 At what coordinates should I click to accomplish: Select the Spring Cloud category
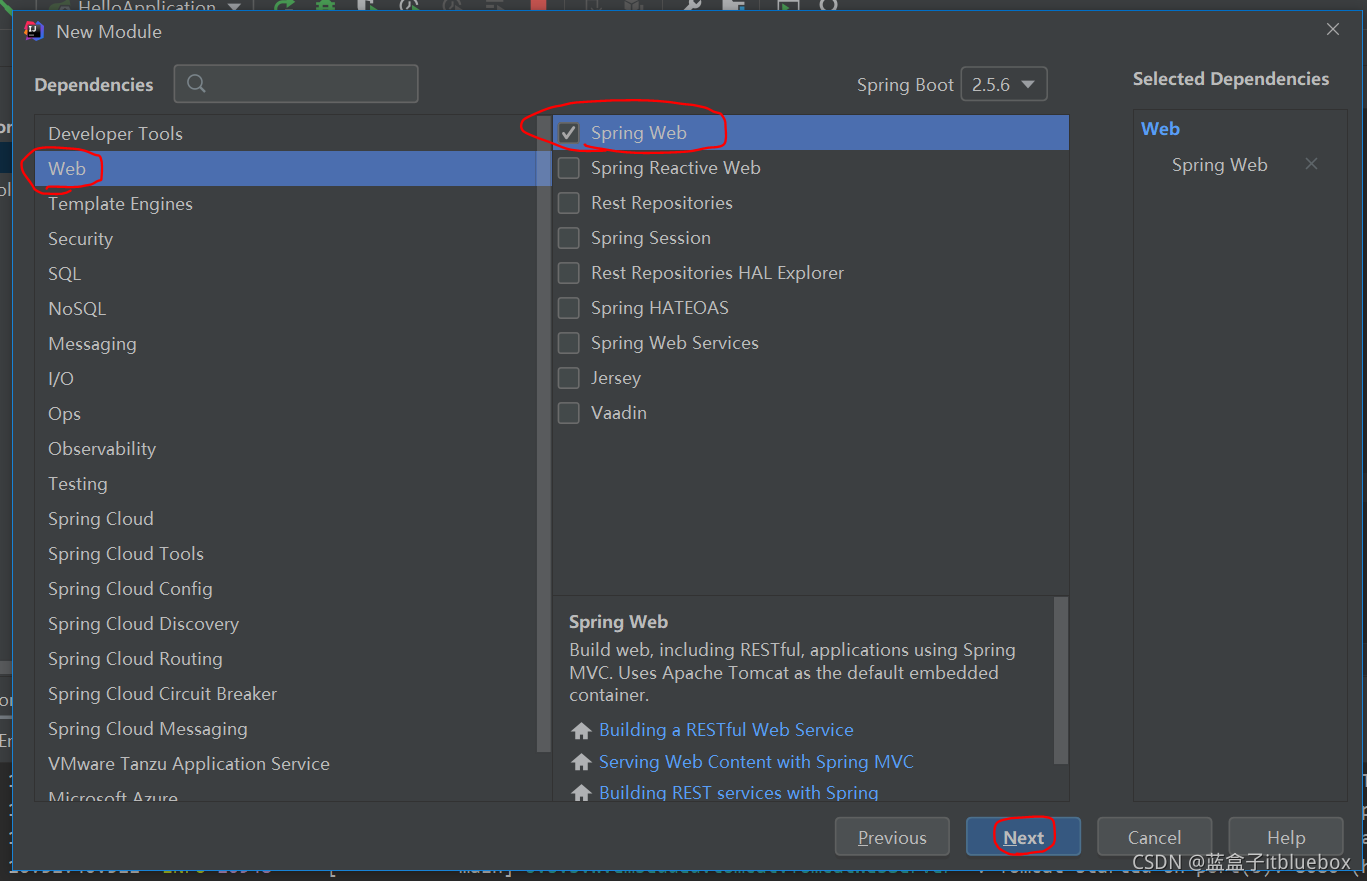tap(286, 518)
